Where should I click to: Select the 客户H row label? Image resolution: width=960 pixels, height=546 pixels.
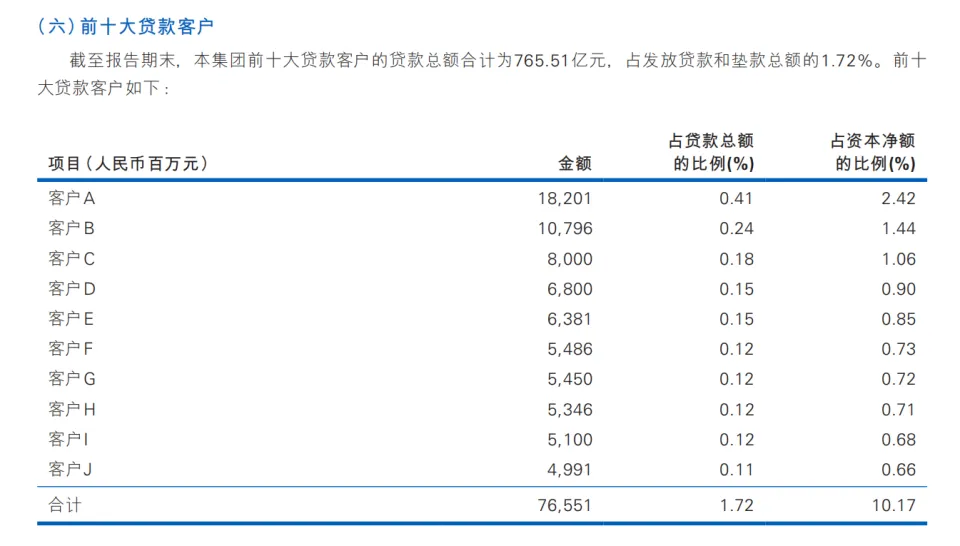tap(72, 409)
